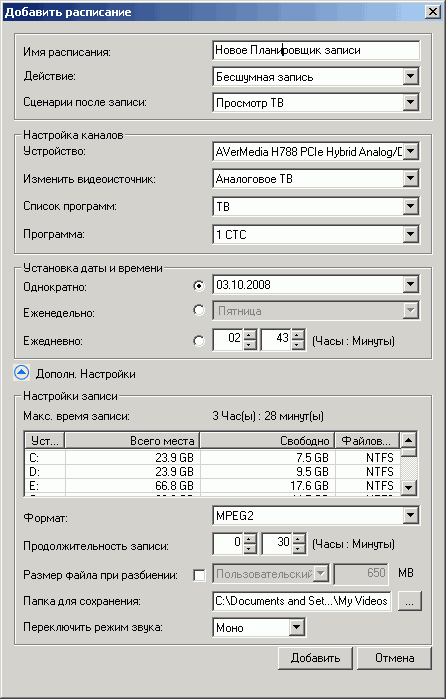The image size is (446, 699).
Task: Decrease recording duration hours spinner
Action: point(250,549)
